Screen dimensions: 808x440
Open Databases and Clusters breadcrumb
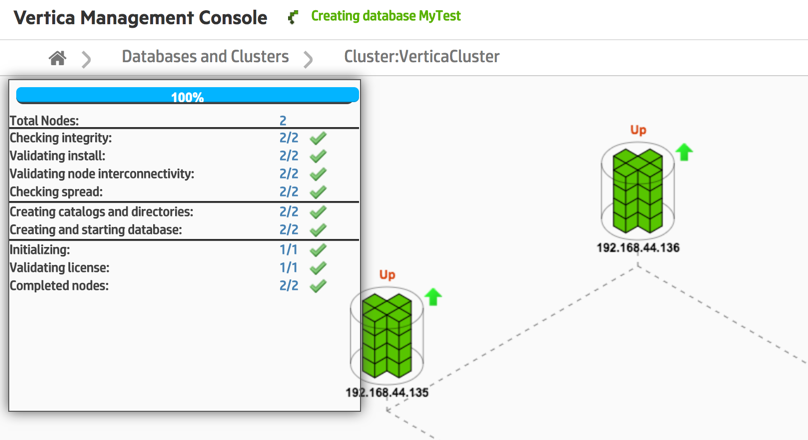[205, 57]
